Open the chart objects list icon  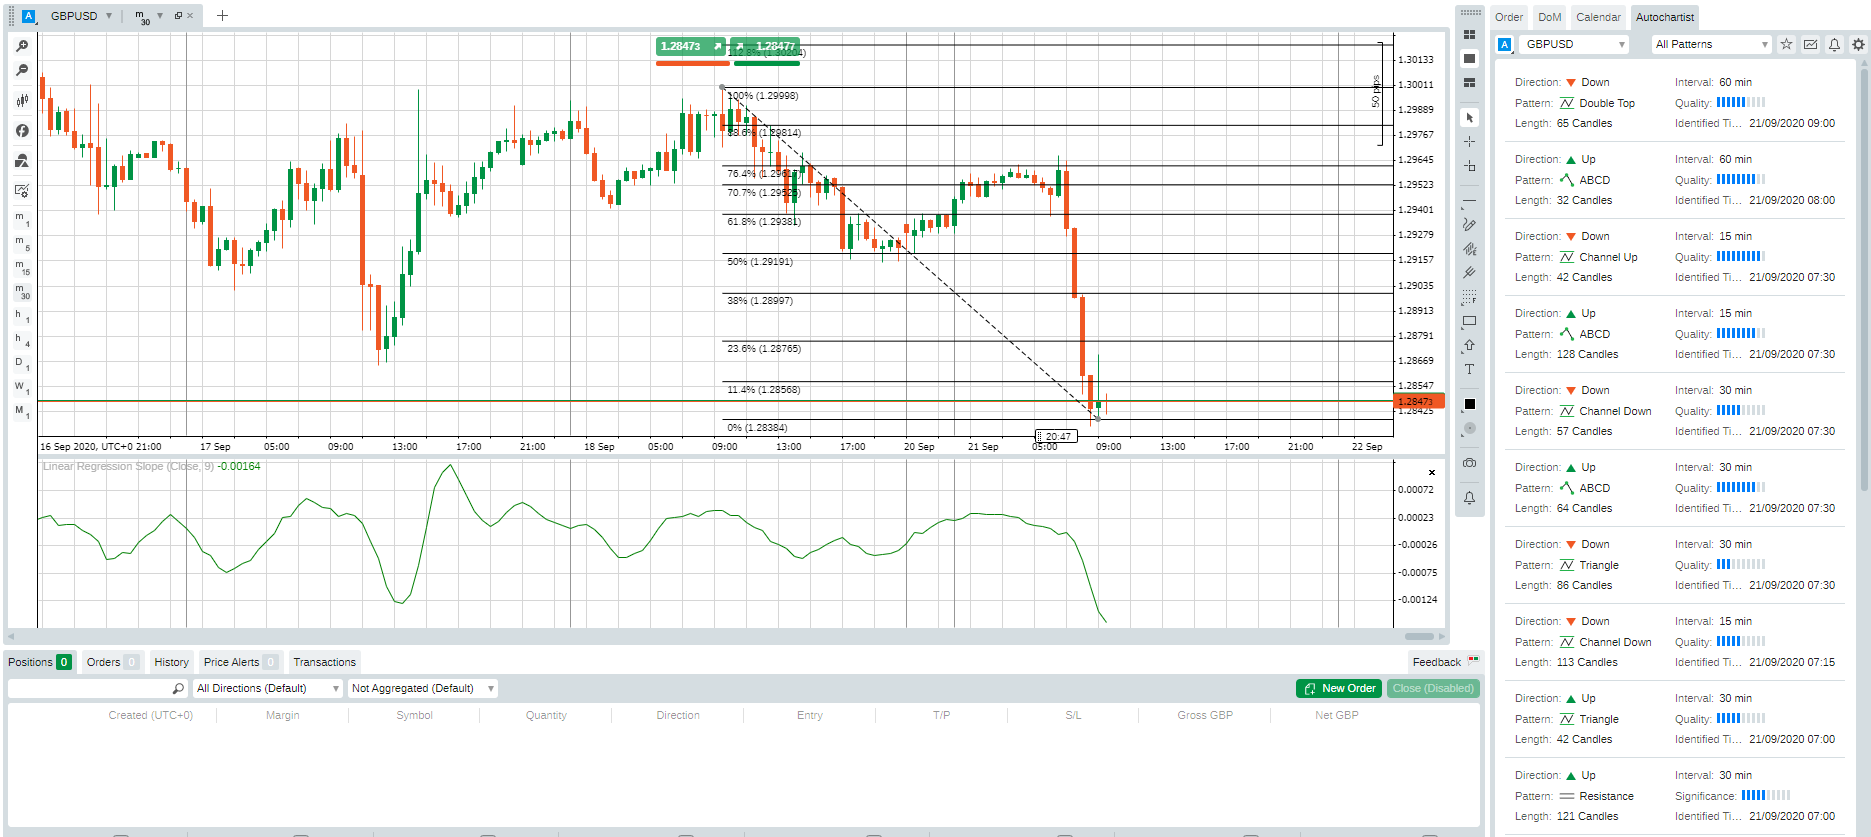pyautogui.click(x=22, y=161)
